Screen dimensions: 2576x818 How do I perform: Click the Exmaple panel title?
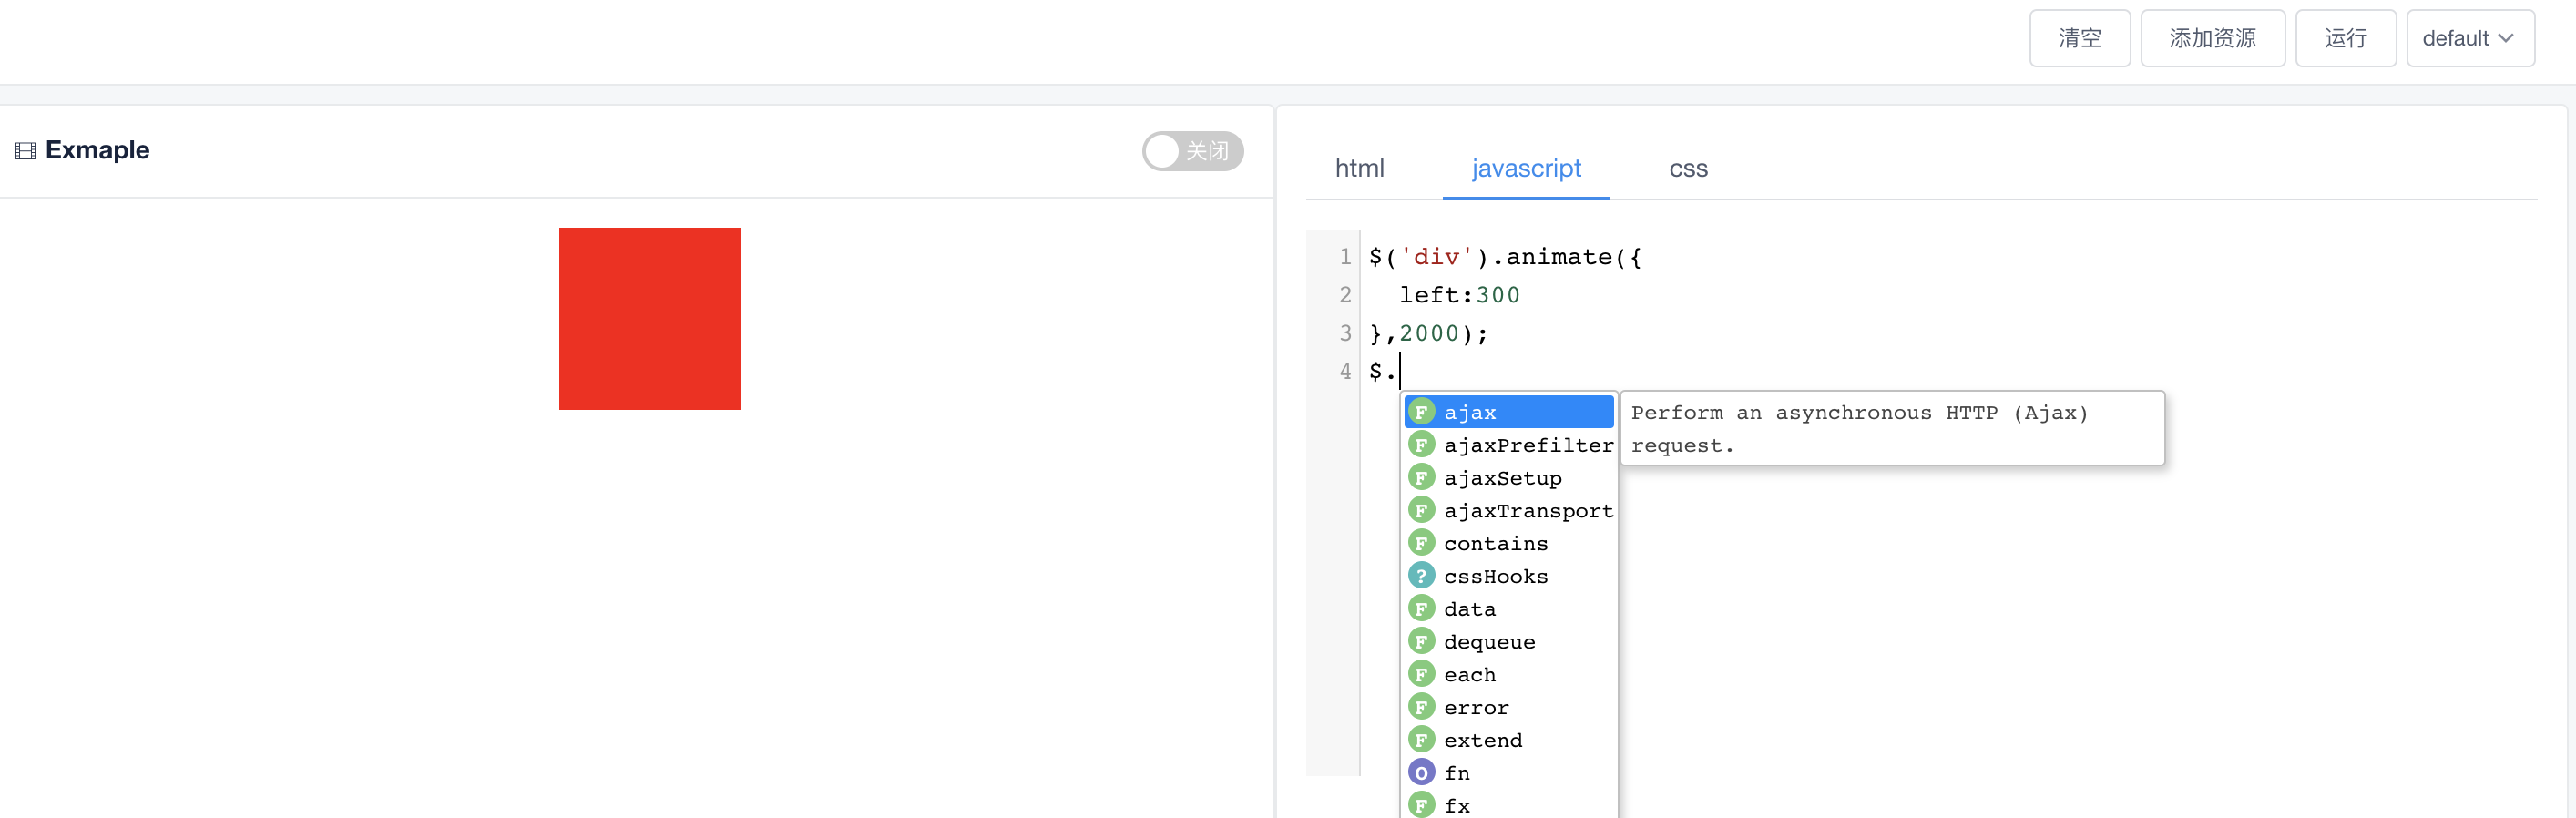point(97,150)
